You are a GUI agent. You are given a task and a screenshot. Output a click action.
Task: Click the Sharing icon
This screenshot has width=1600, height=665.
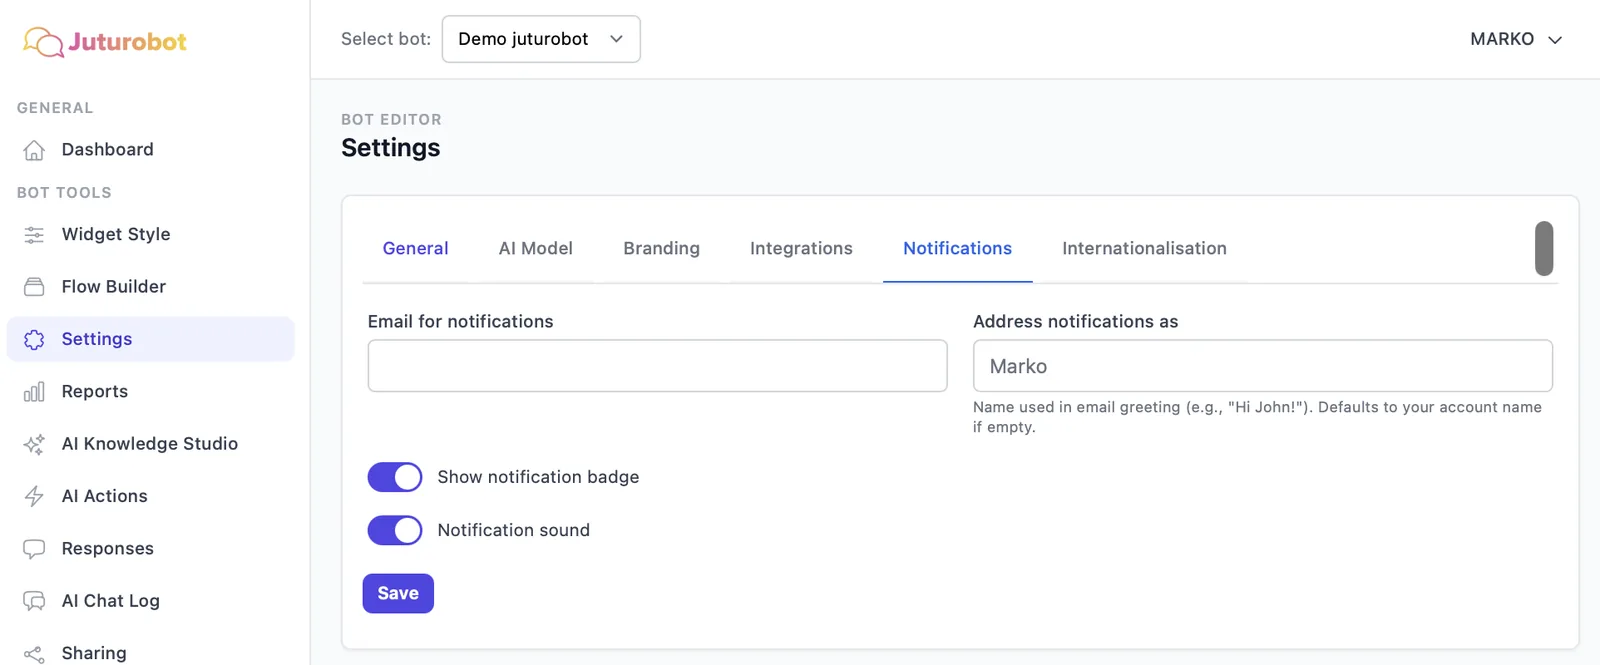click(34, 654)
